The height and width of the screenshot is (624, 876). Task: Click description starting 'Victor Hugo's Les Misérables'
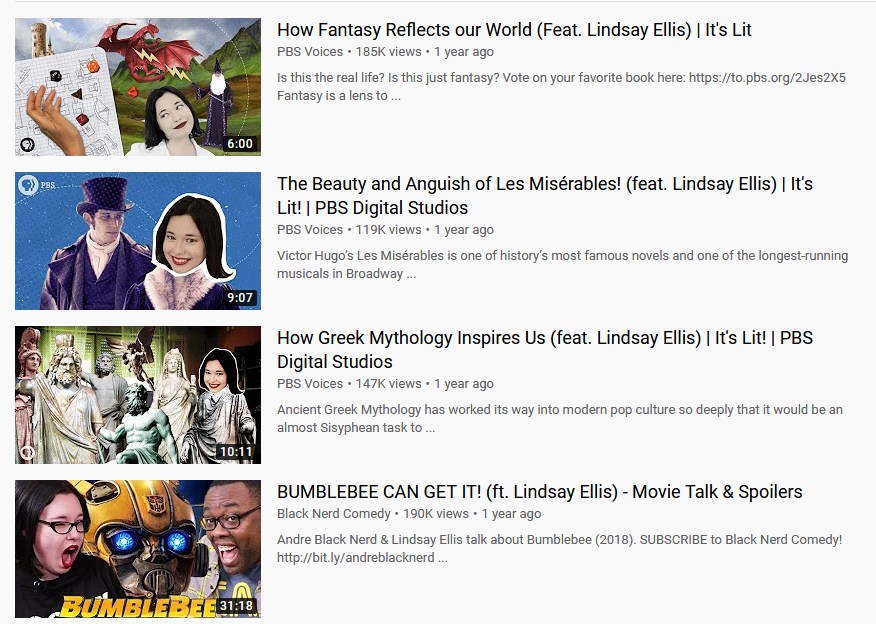click(563, 265)
